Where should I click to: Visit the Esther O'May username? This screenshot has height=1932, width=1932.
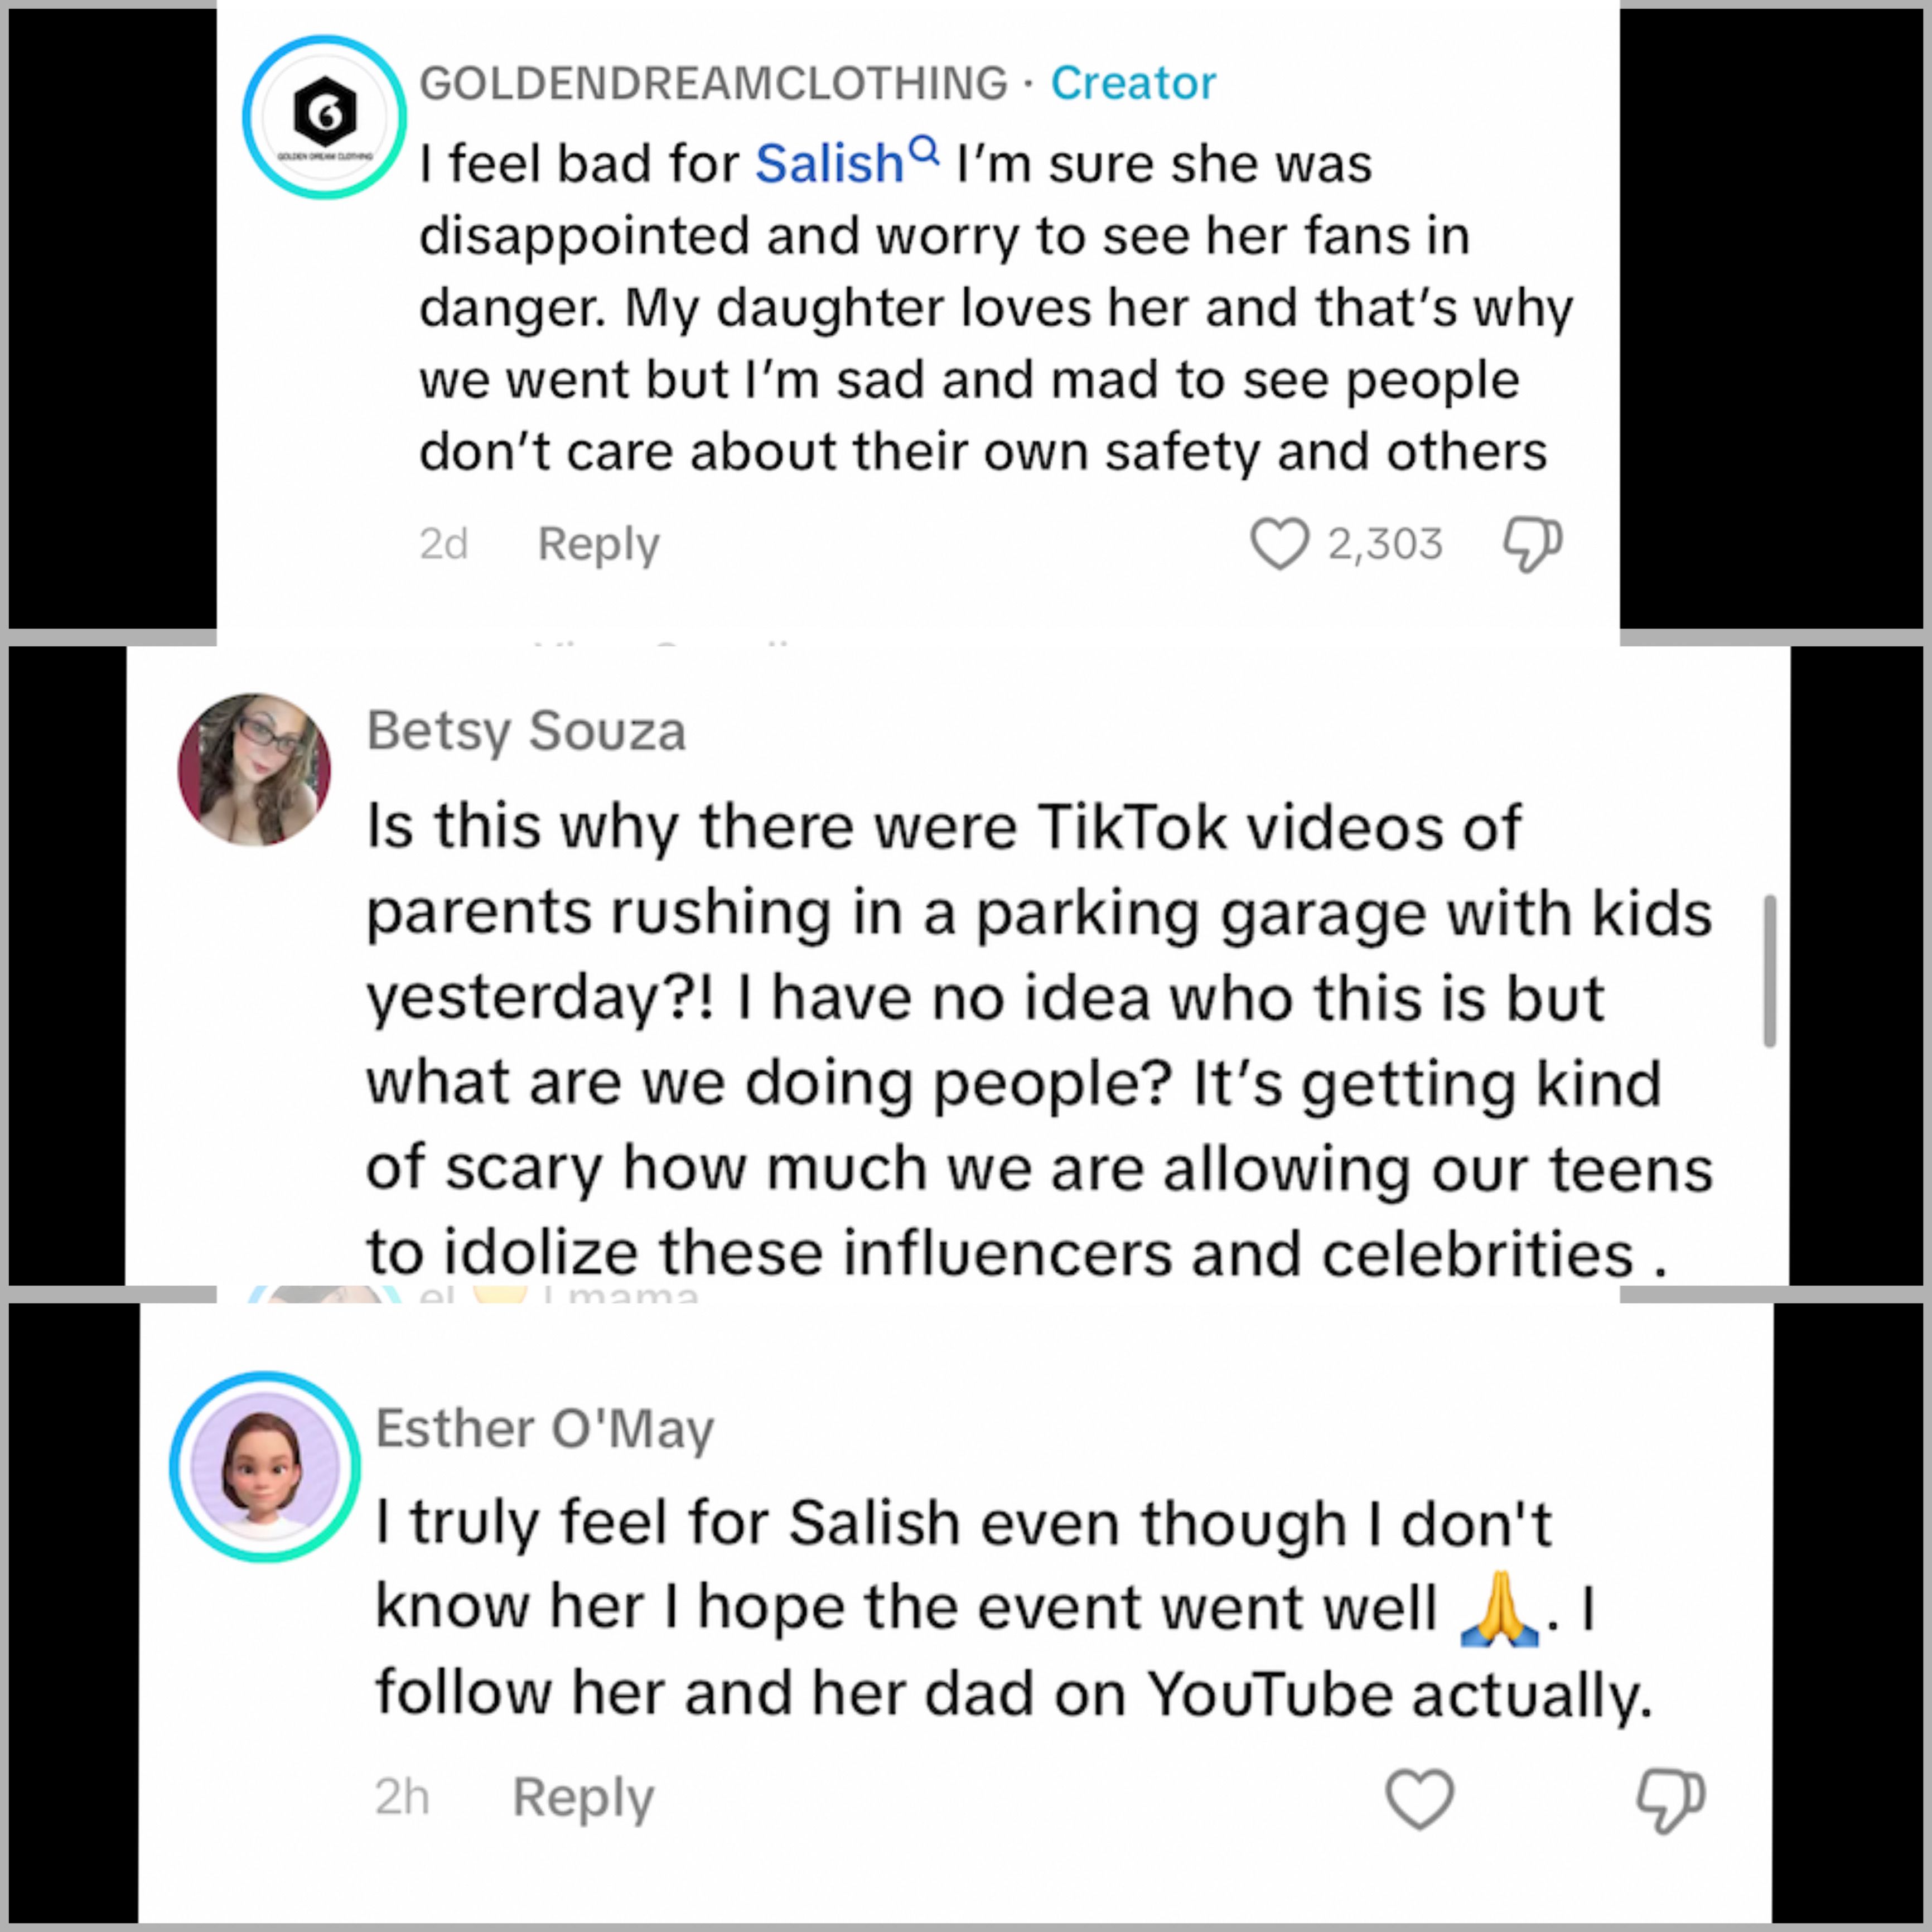tap(544, 1428)
